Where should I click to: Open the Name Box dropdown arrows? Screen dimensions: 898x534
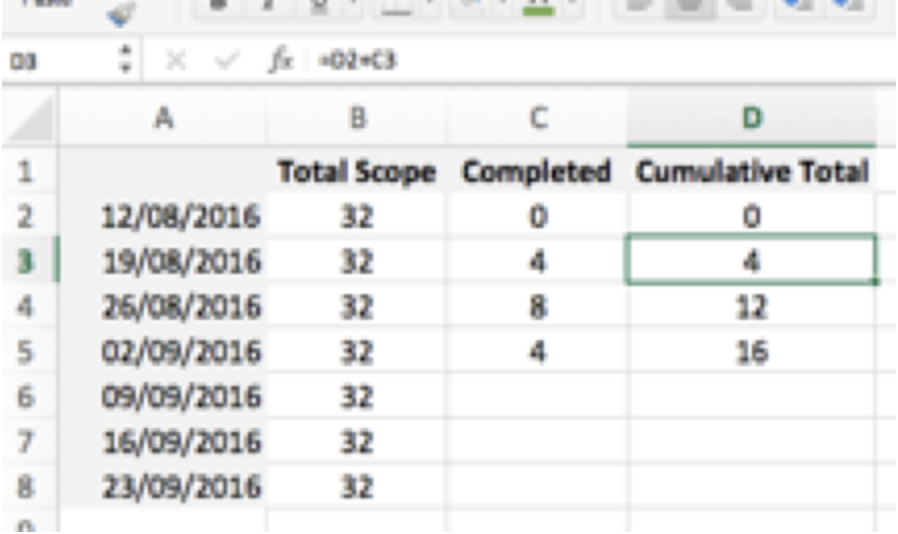(x=125, y=60)
